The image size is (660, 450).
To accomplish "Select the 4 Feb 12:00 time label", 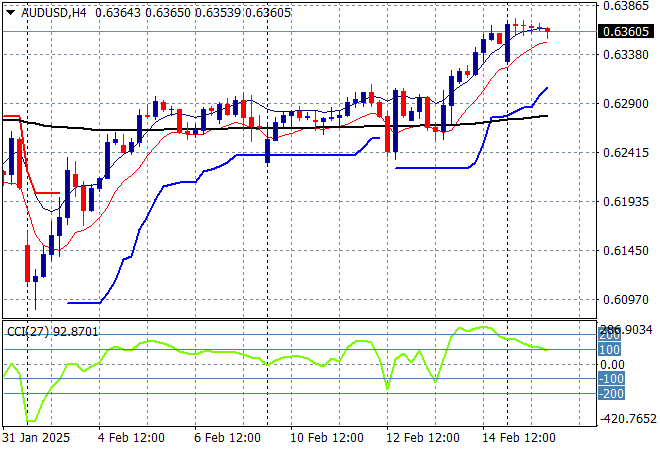I will click(x=131, y=438).
